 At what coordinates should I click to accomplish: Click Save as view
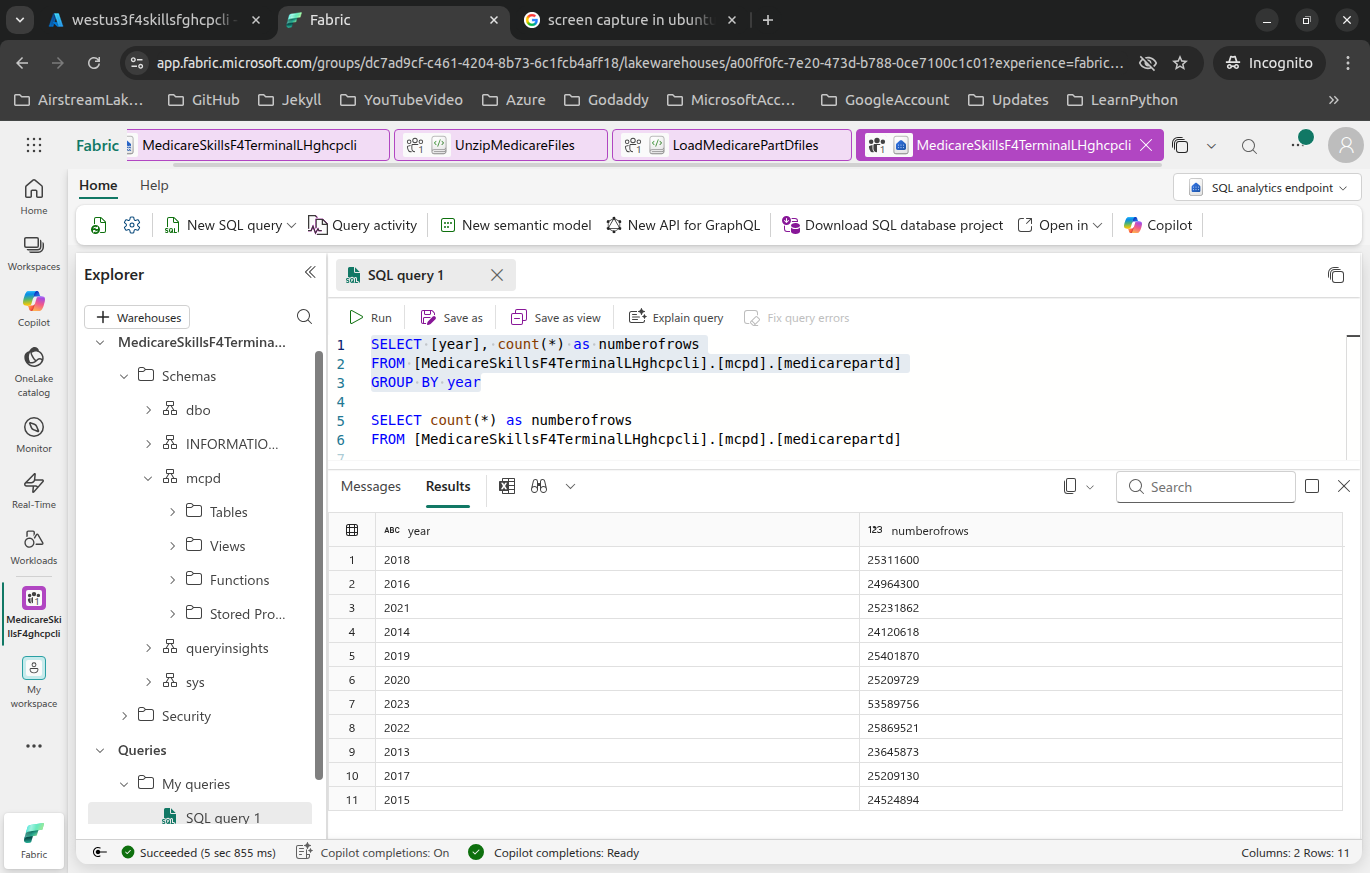(556, 317)
